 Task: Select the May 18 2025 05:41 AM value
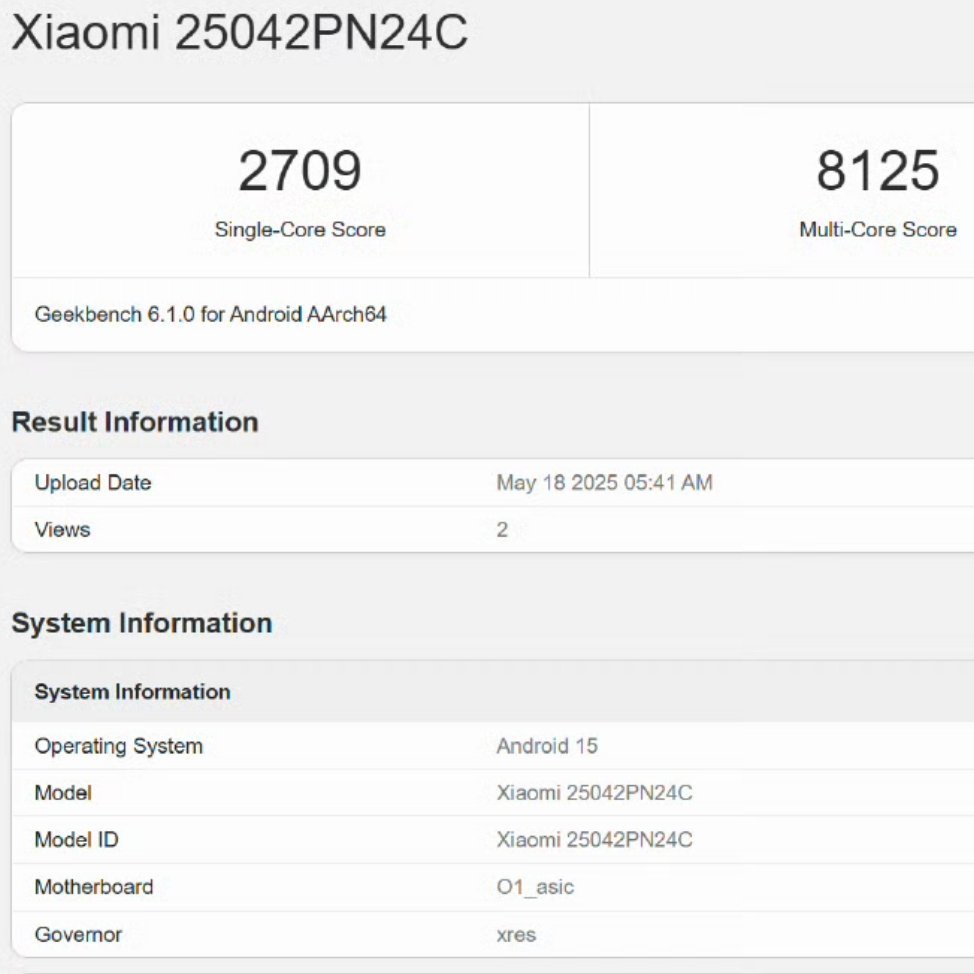pyautogui.click(x=604, y=483)
